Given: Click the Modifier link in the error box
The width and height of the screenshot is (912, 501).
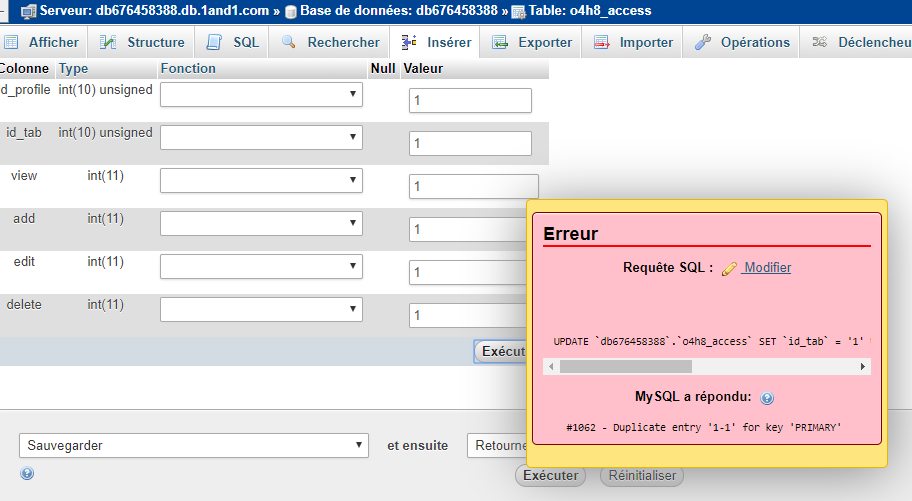Looking at the screenshot, I should pyautogui.click(x=767, y=268).
